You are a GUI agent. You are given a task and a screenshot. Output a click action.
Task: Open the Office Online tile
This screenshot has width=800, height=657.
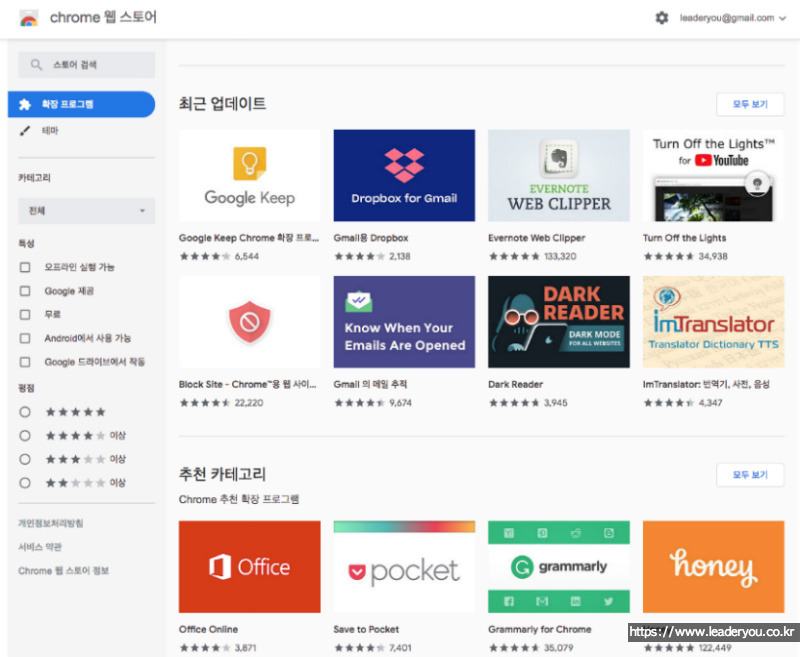[249, 567]
